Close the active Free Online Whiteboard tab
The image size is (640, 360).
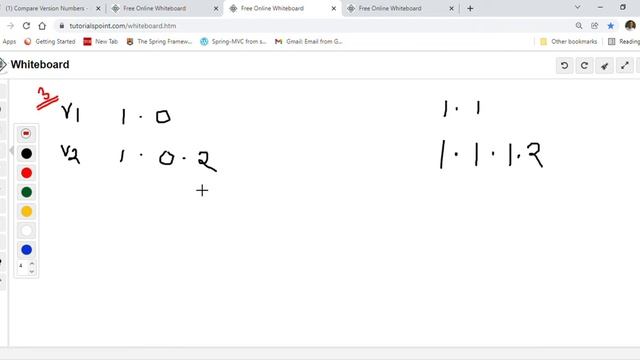point(333,8)
